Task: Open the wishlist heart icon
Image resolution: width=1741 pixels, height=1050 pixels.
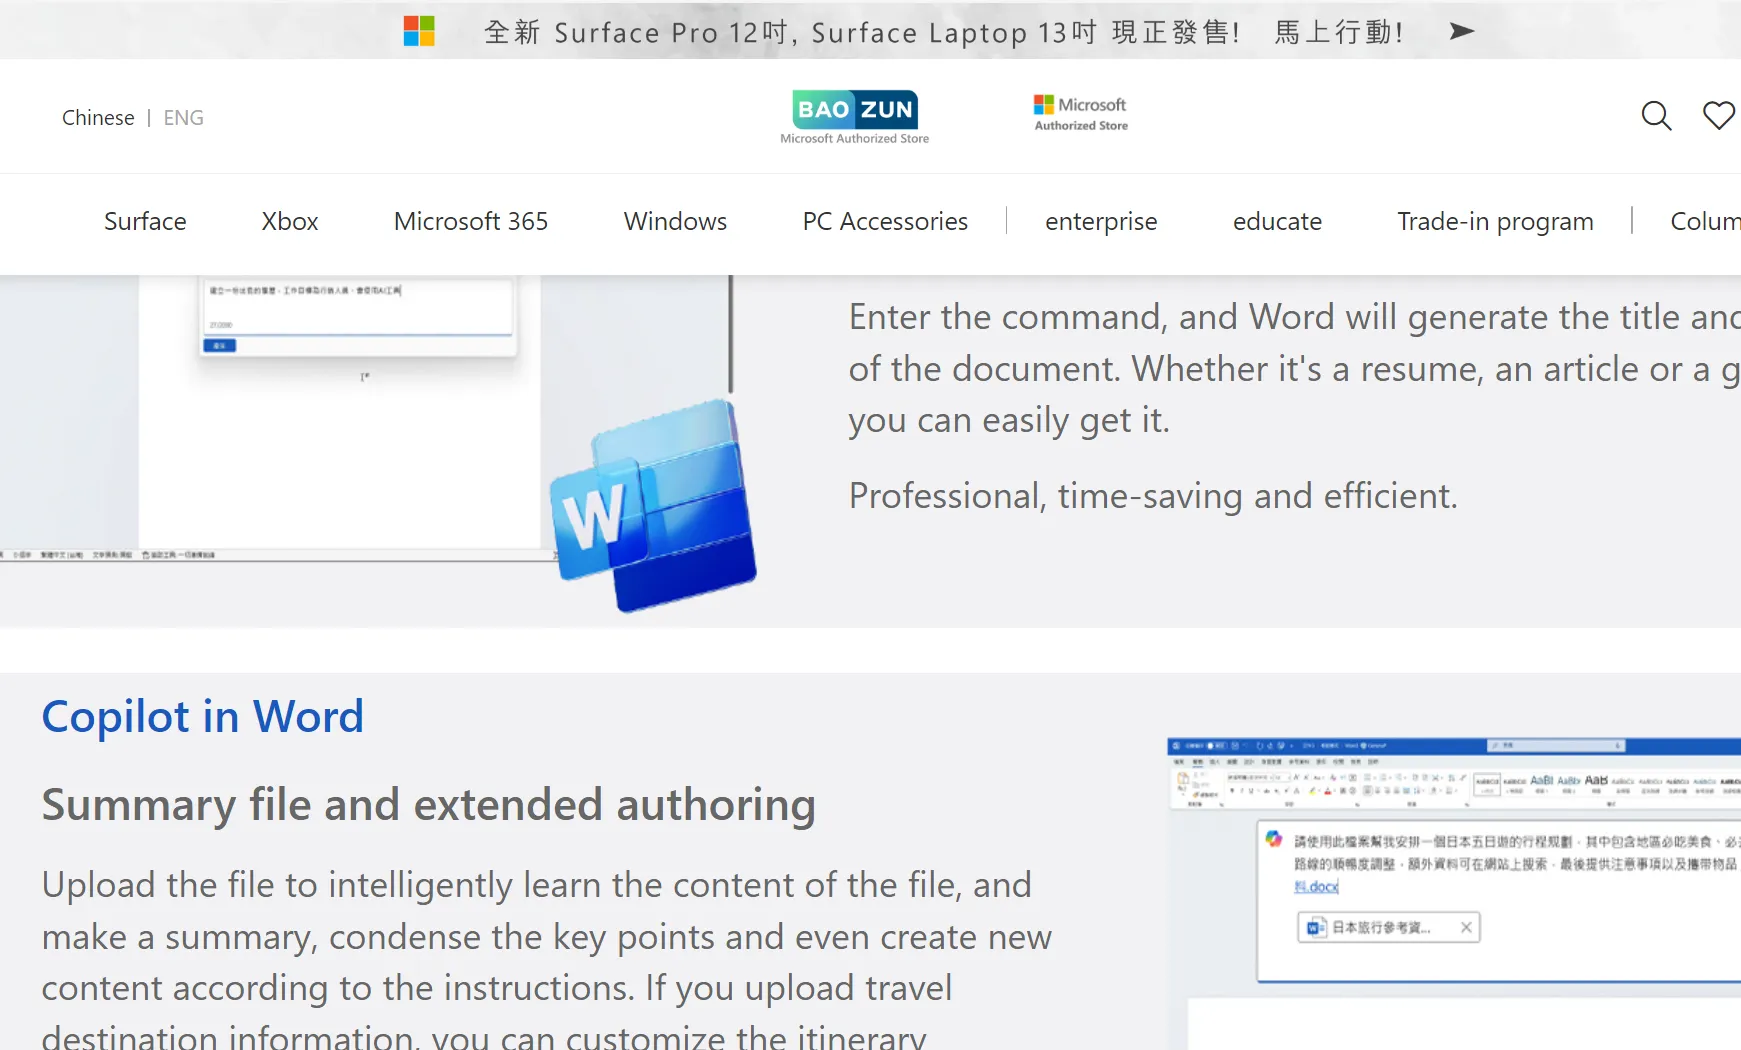Action: [x=1718, y=116]
